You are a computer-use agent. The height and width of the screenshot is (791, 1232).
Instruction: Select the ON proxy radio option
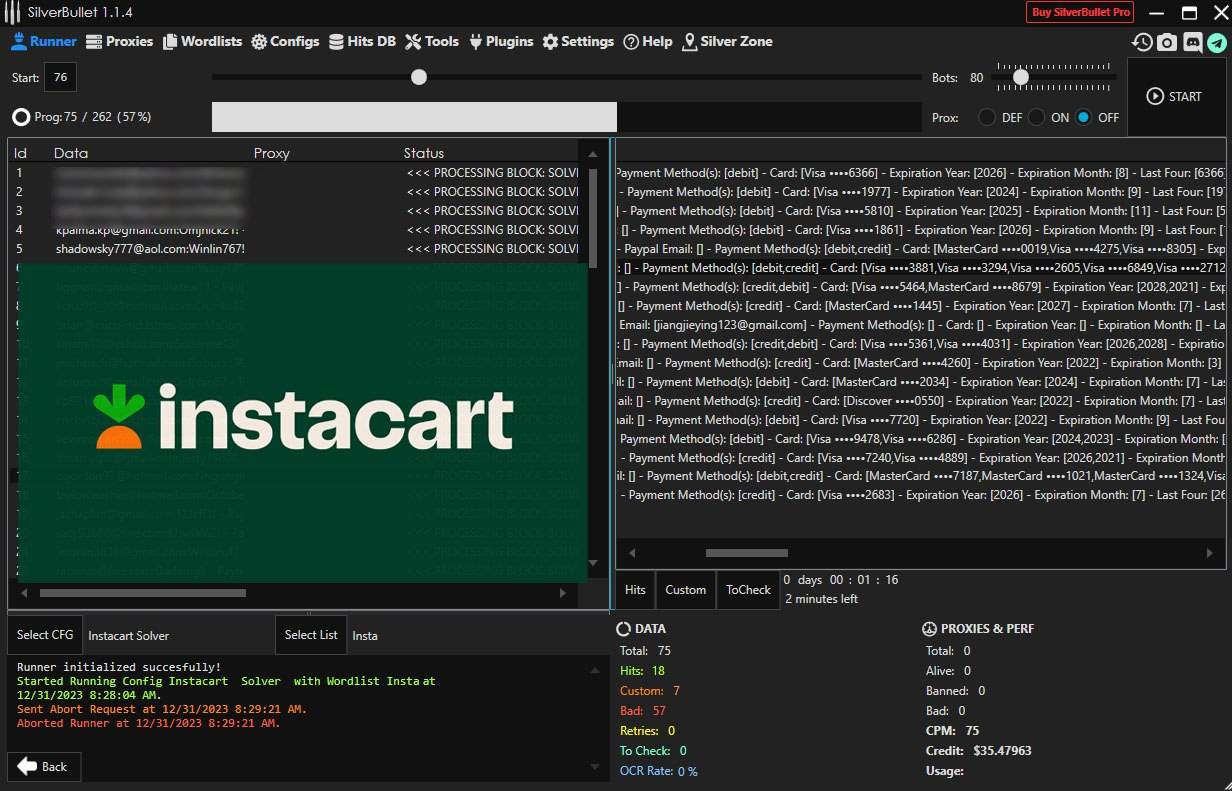coord(1037,117)
